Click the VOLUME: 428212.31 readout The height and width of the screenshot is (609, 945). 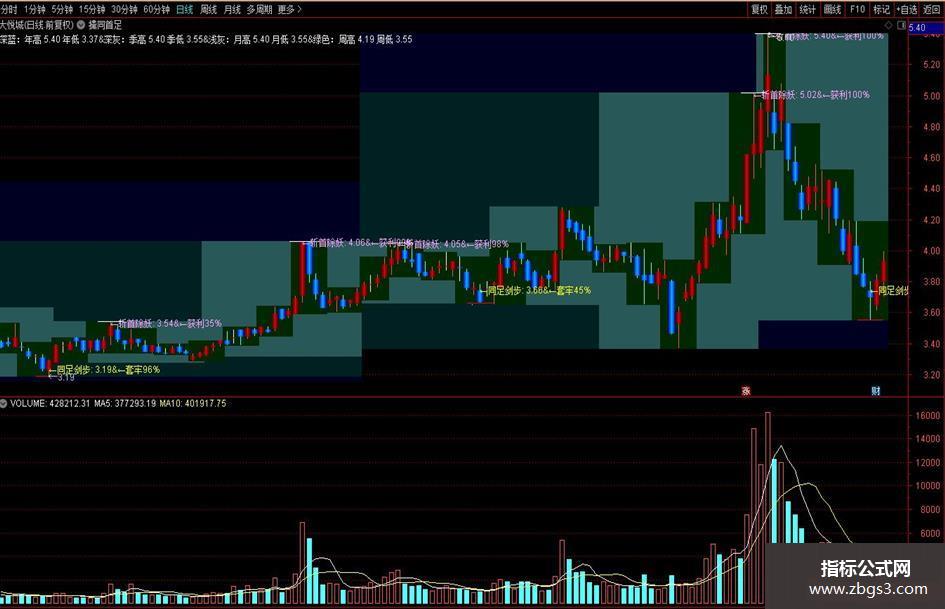[50, 403]
